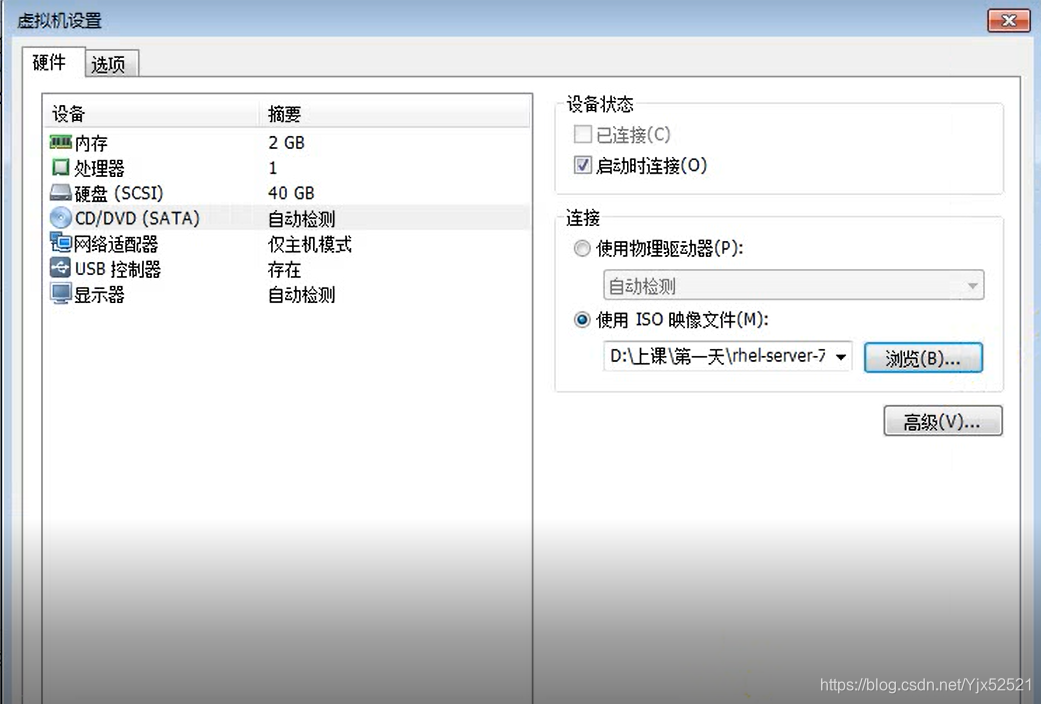The image size is (1041, 704).
Task: Click the processor (处理器) chip icon
Action: [60, 167]
